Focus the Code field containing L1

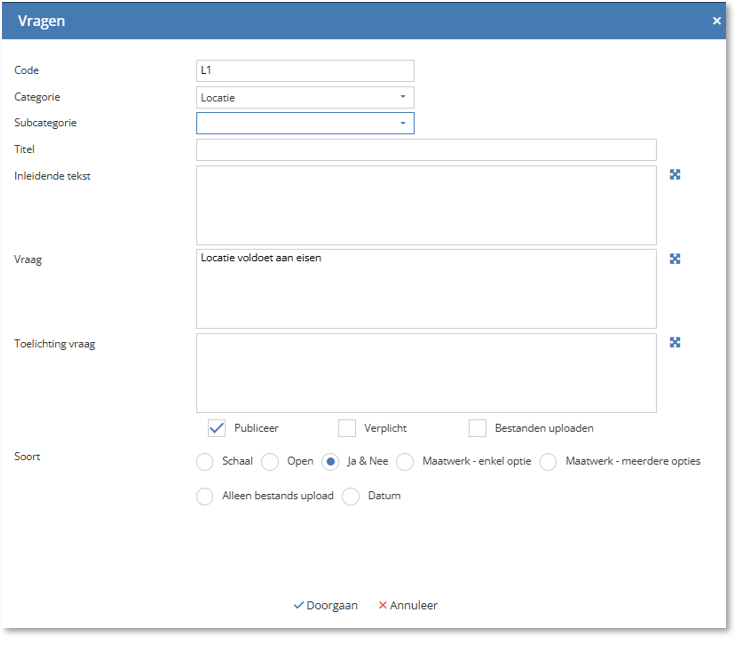(305, 71)
